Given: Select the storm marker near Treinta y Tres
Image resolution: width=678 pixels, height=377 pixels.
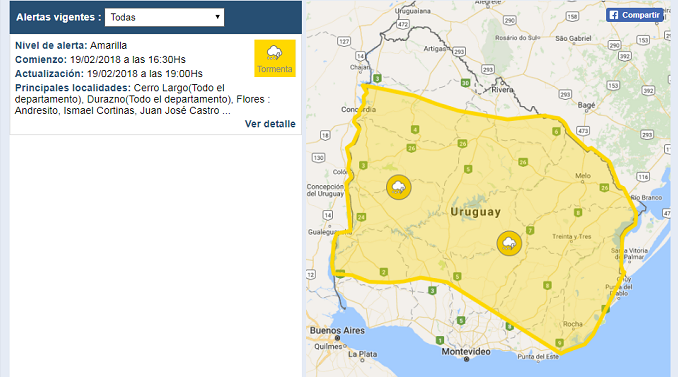Looking at the screenshot, I should (509, 243).
